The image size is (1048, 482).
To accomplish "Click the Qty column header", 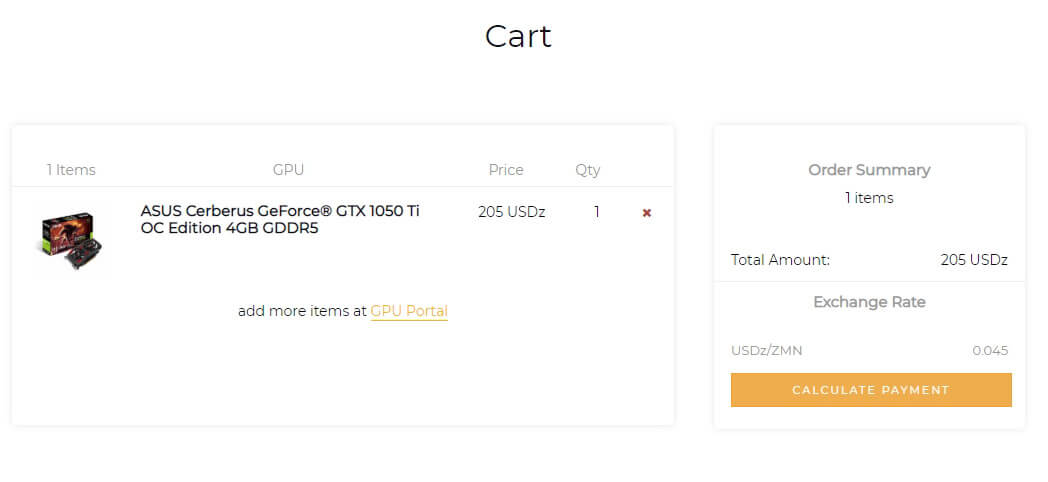I will click(587, 170).
